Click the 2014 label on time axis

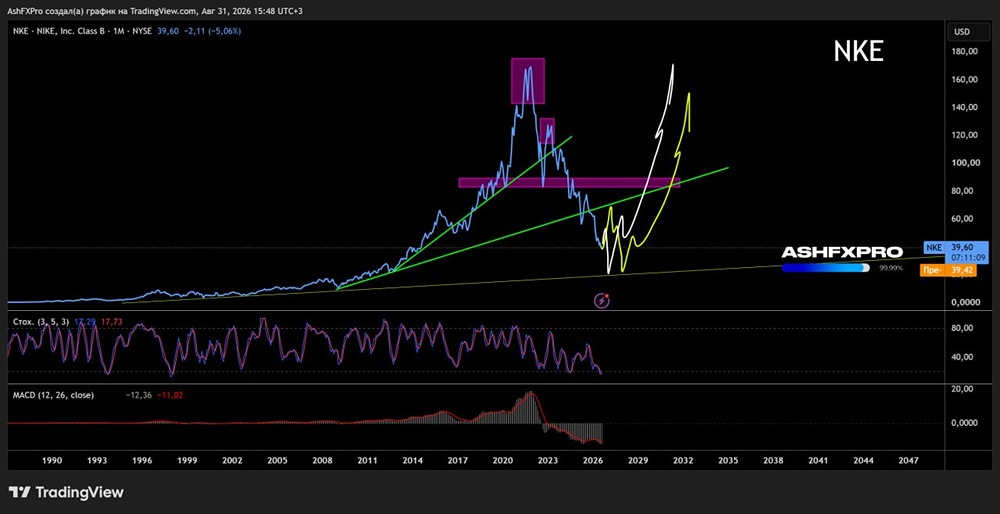coord(413,460)
